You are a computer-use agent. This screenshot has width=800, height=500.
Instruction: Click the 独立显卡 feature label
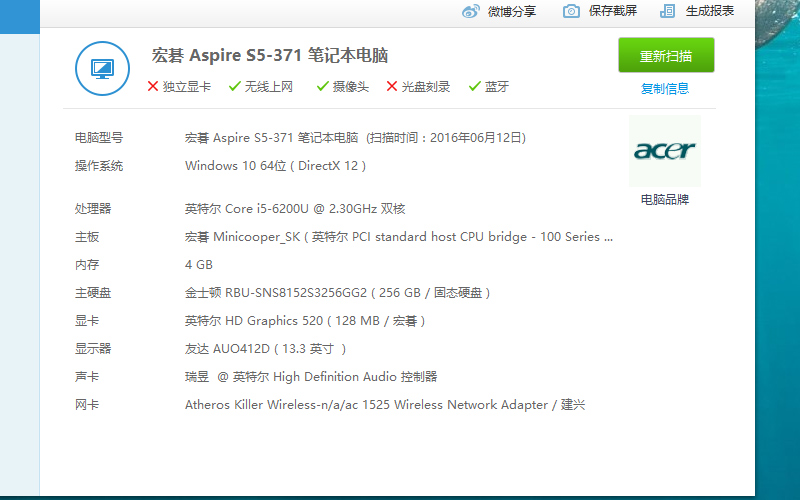187,87
